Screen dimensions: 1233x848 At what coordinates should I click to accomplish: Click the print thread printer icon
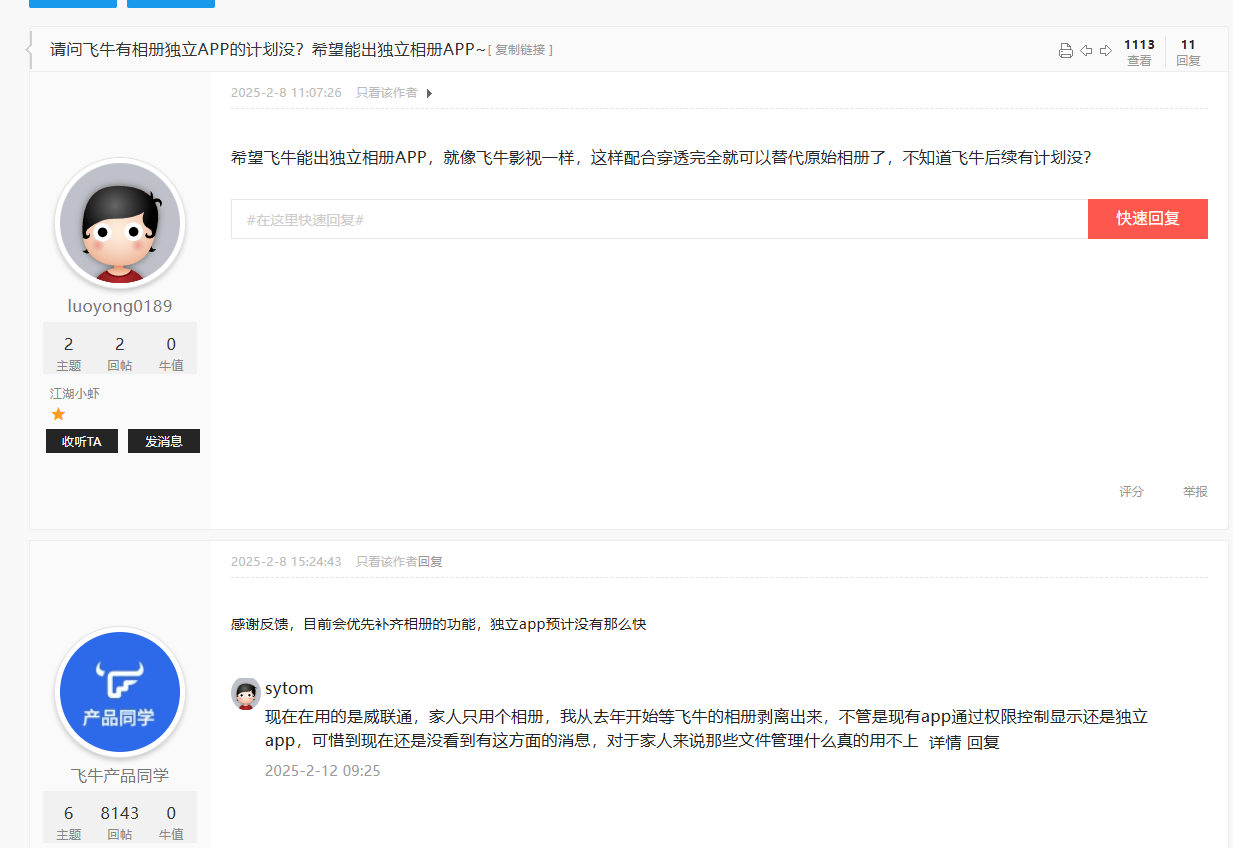[1066, 51]
